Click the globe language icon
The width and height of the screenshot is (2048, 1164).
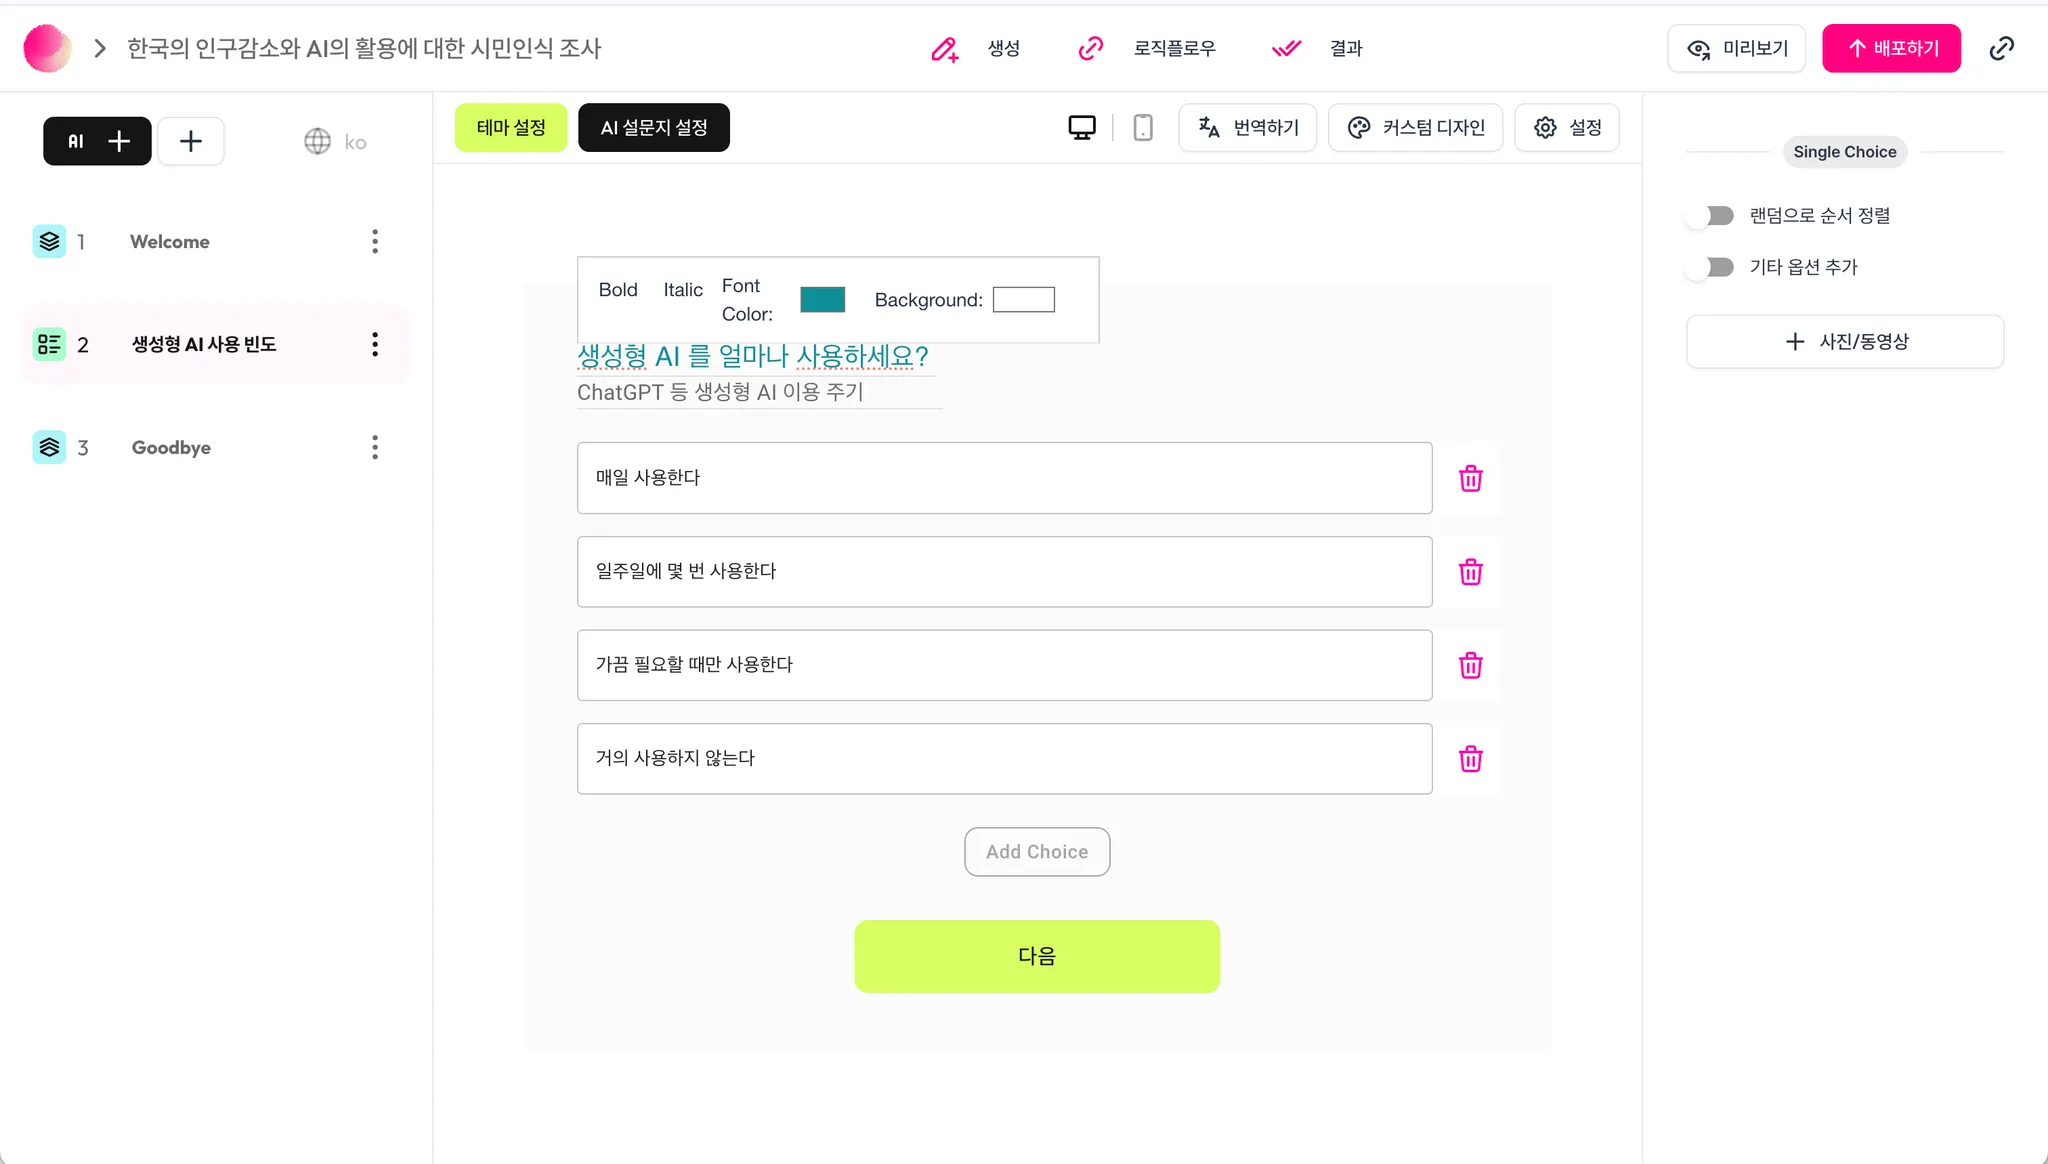317,141
